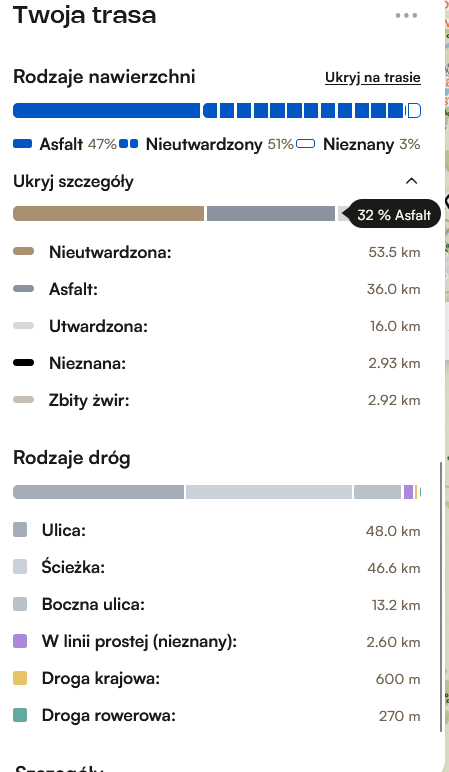The height and width of the screenshot is (772, 449).
Task: Click the dashed Nieutwardzony segment of blue bar
Action: click(x=303, y=110)
